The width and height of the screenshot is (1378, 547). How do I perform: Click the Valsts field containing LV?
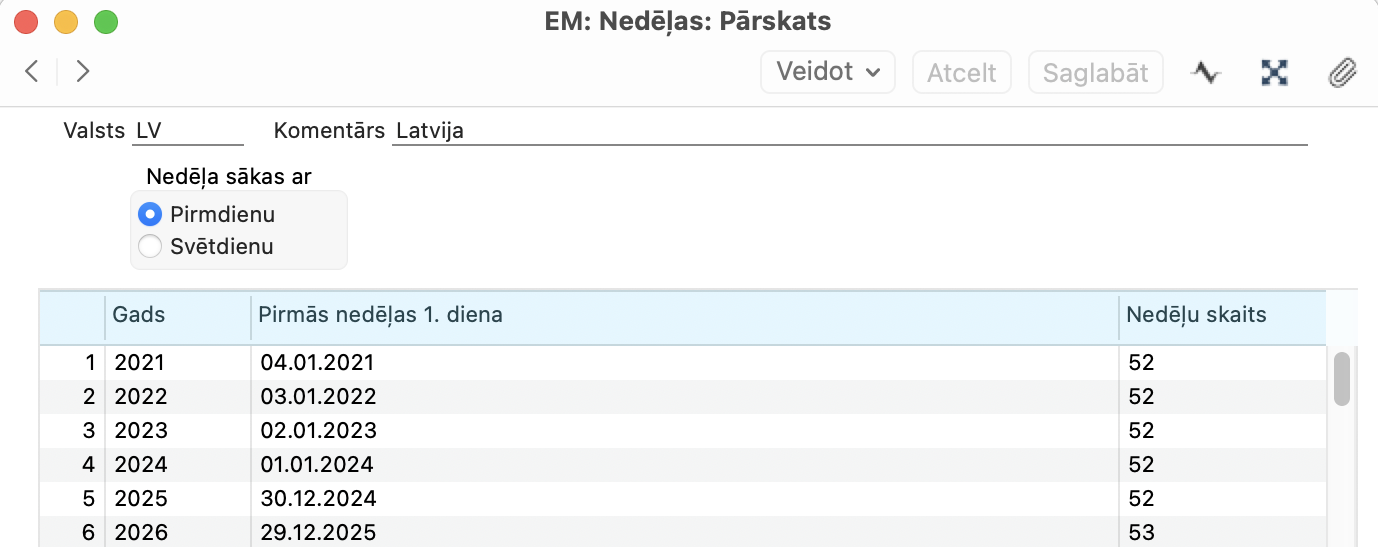[x=188, y=131]
